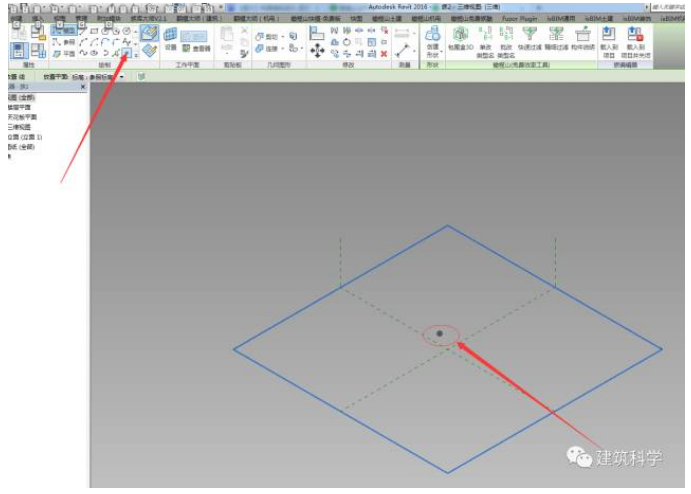Select the Inscribed Polygon draw tool
The width and height of the screenshot is (691, 494).
click(x=105, y=31)
